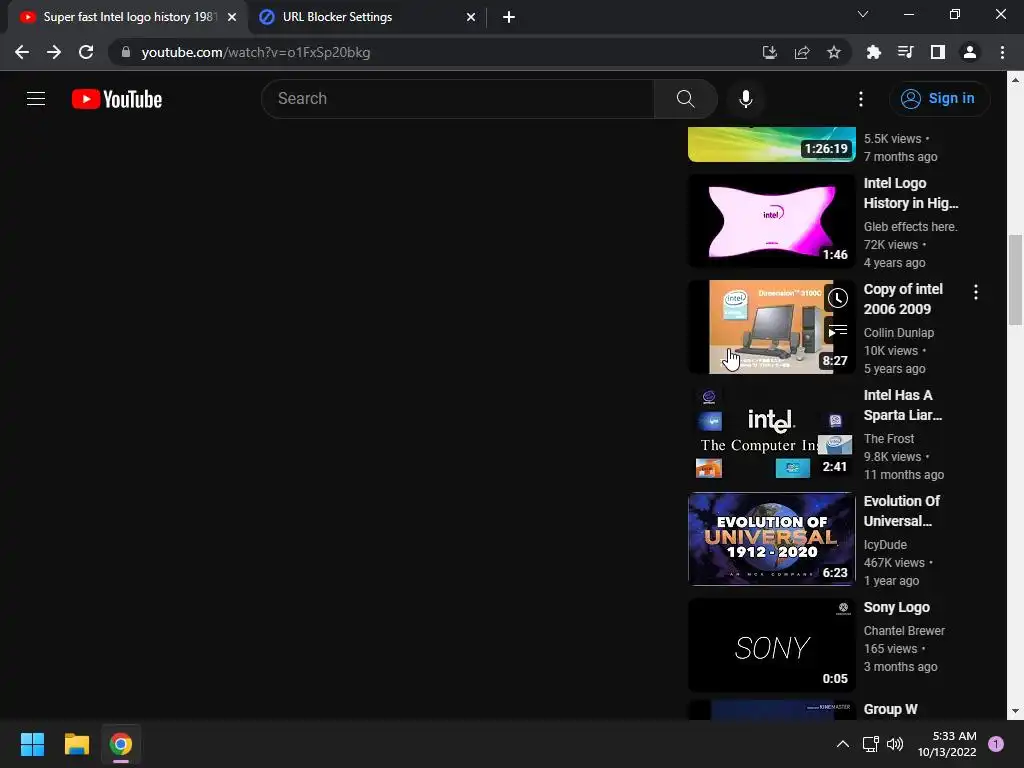The height and width of the screenshot is (768, 1024).
Task: Open Chrome three-dot menu
Action: click(1002, 52)
